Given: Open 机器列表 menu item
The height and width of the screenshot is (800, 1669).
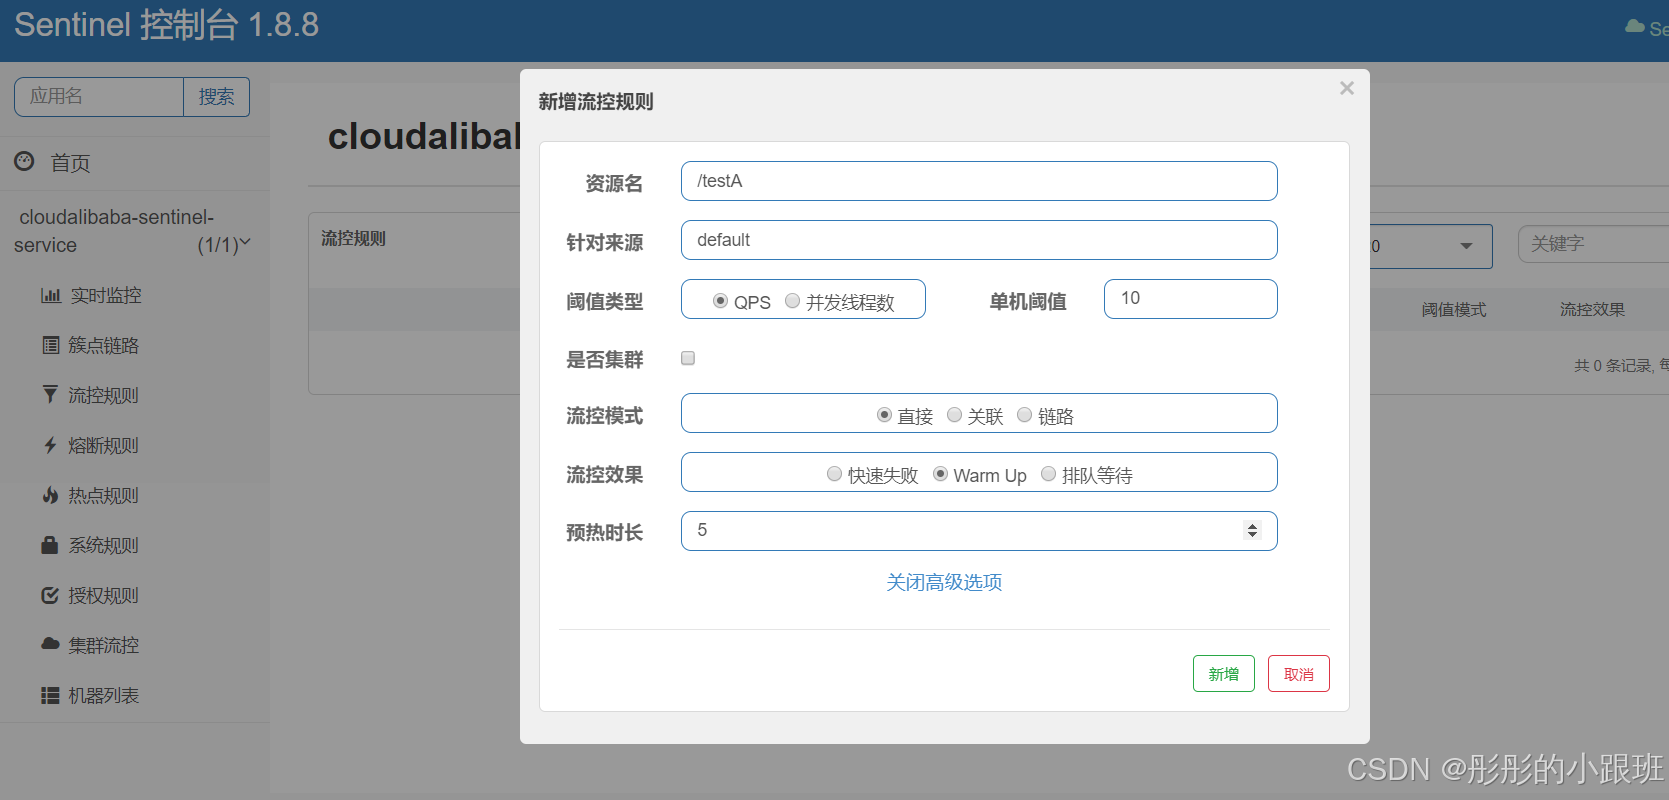Looking at the screenshot, I should pyautogui.click(x=104, y=696).
